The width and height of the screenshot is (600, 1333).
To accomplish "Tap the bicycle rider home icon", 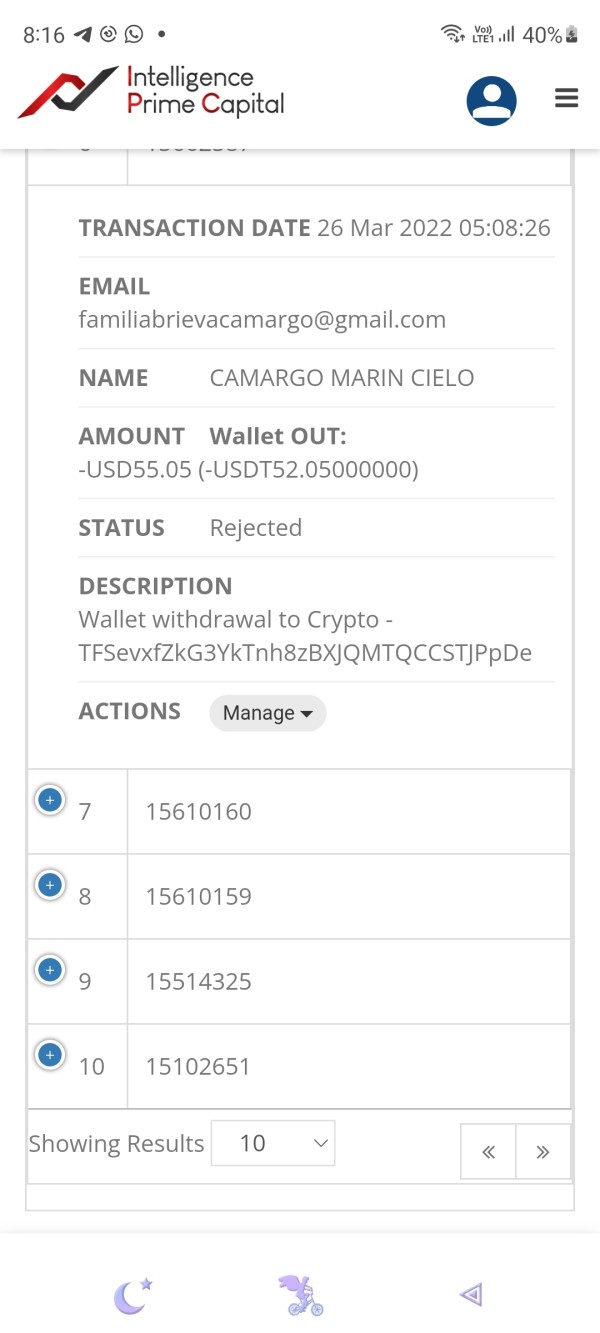I will (x=301, y=1295).
